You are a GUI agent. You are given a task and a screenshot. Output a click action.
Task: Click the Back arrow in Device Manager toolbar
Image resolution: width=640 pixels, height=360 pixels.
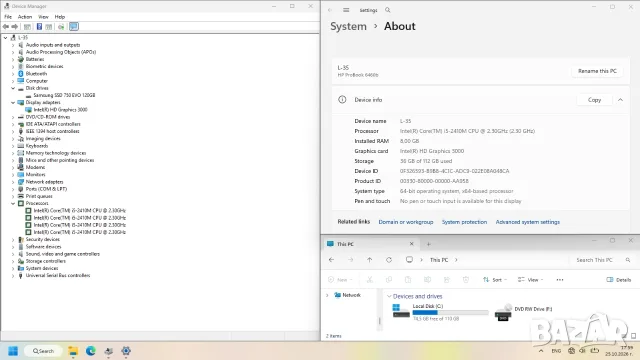pyautogui.click(x=6, y=27)
